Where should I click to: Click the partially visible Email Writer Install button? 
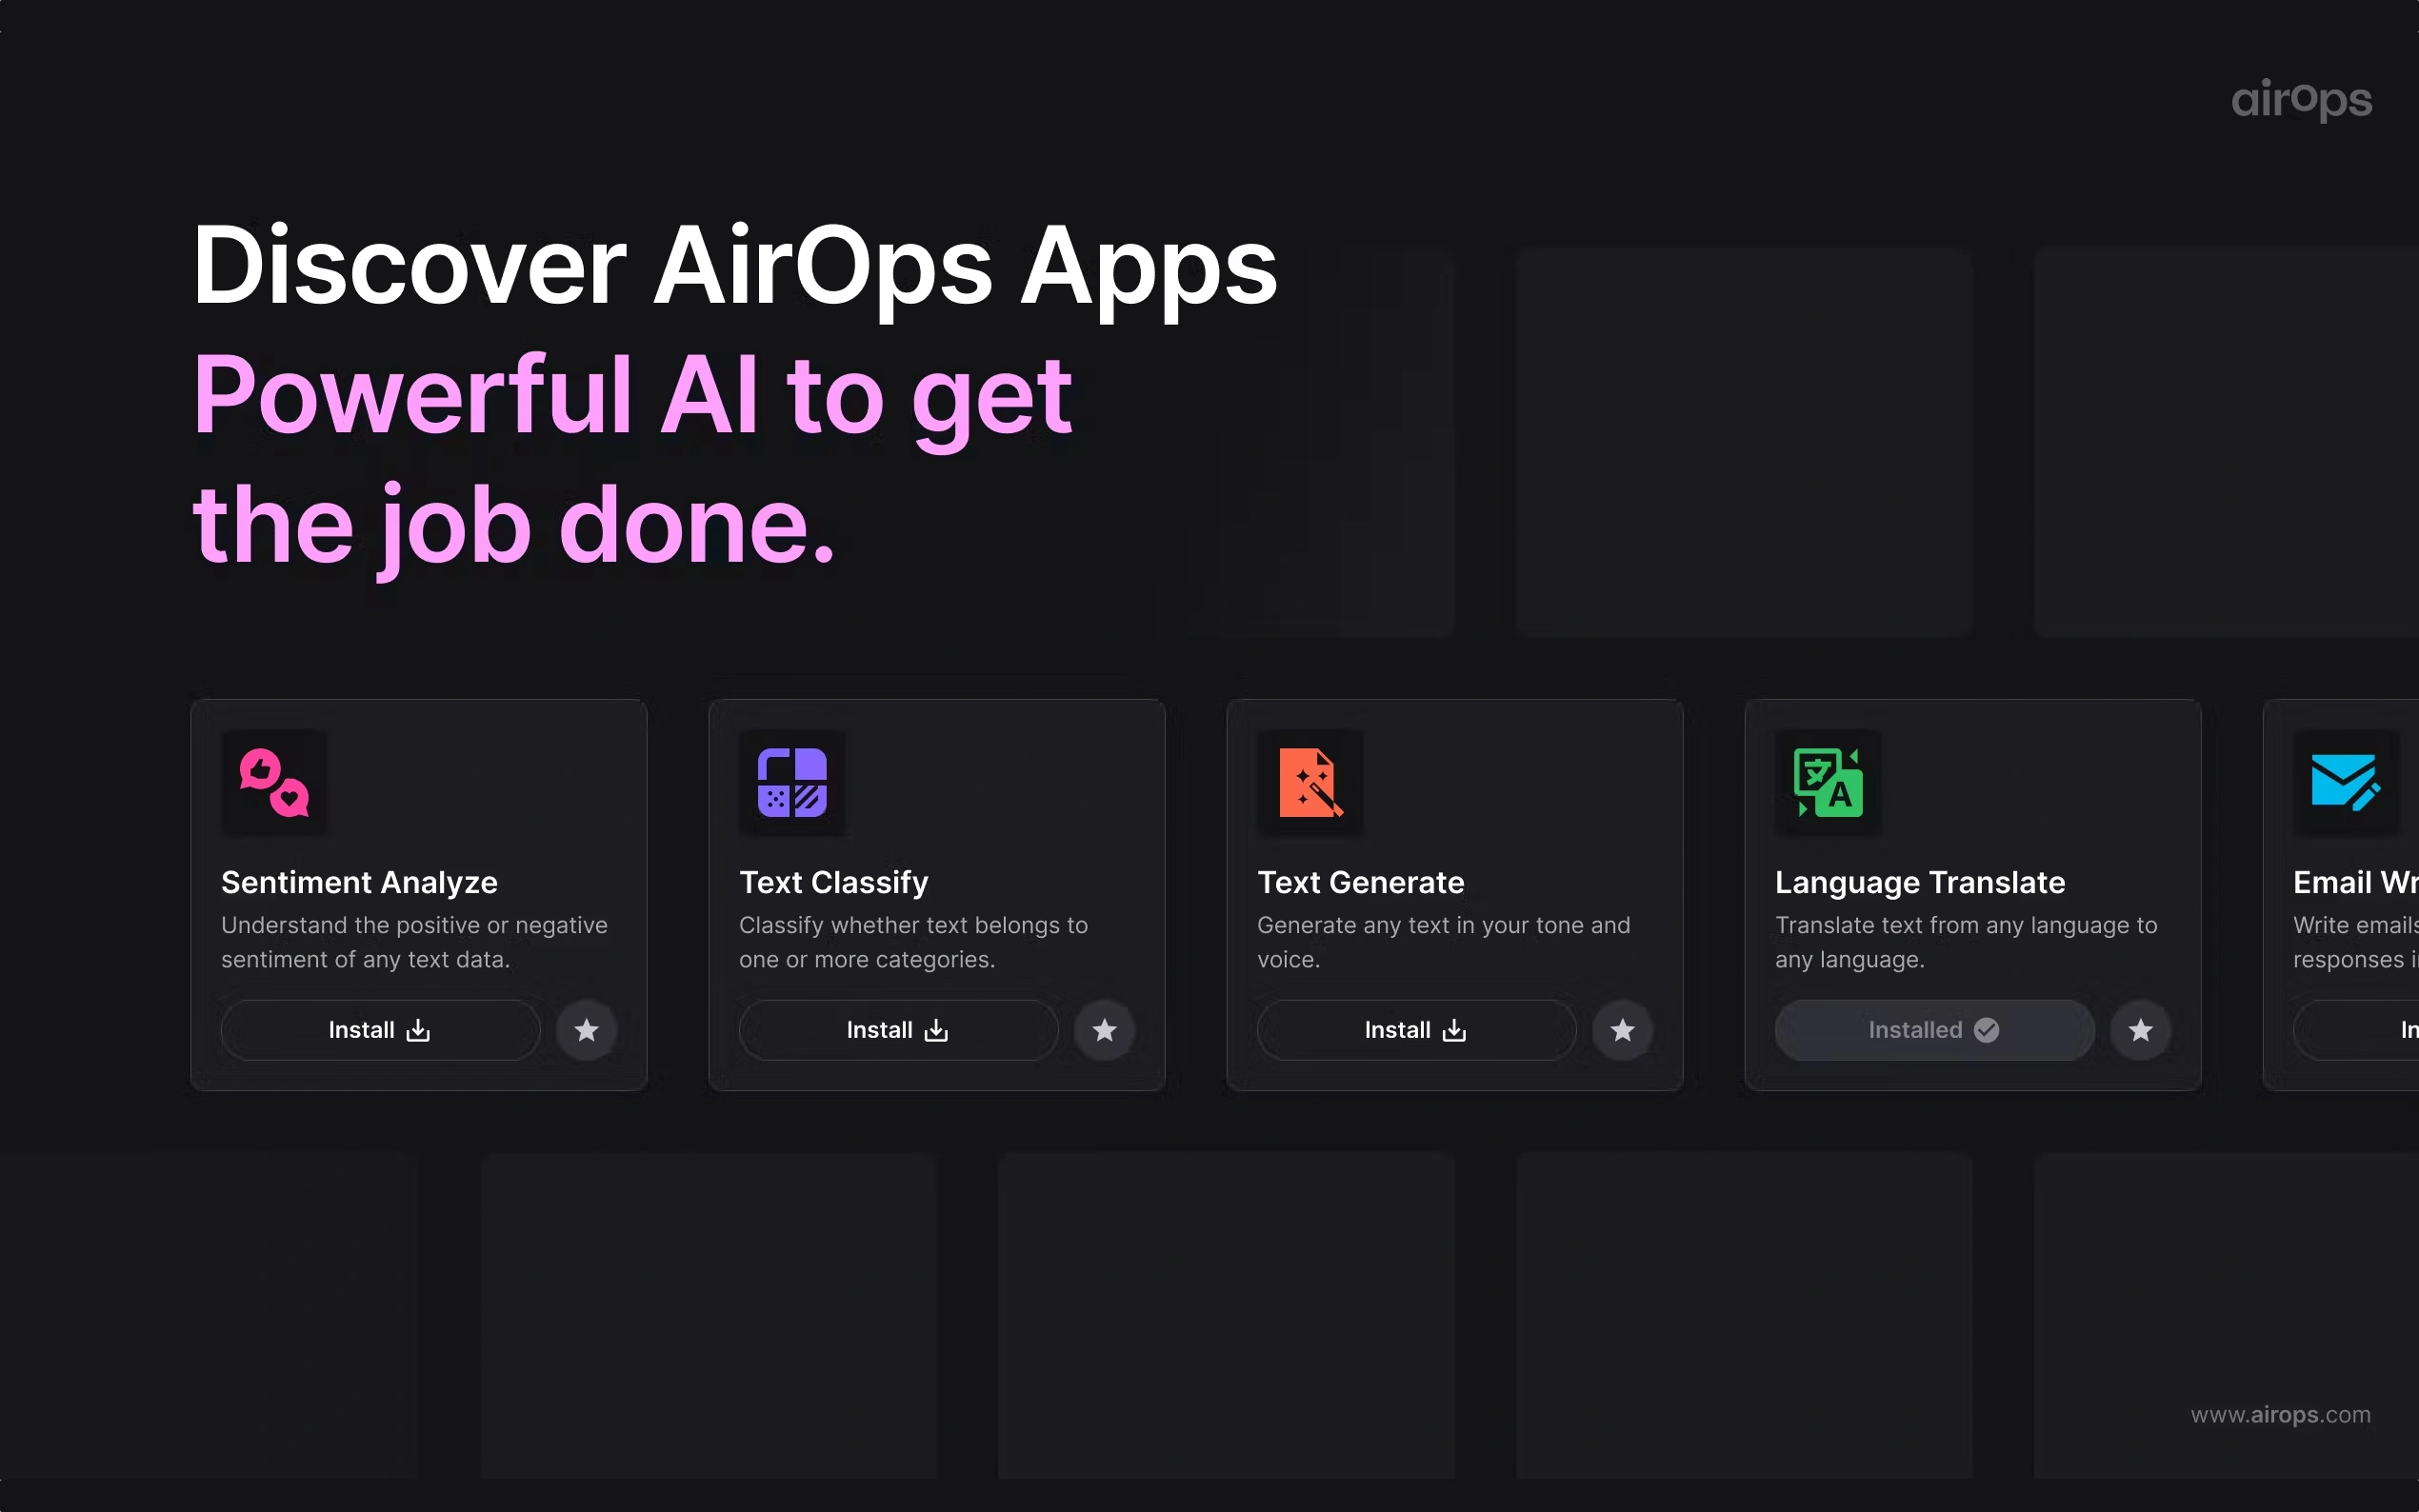pos(2370,1030)
